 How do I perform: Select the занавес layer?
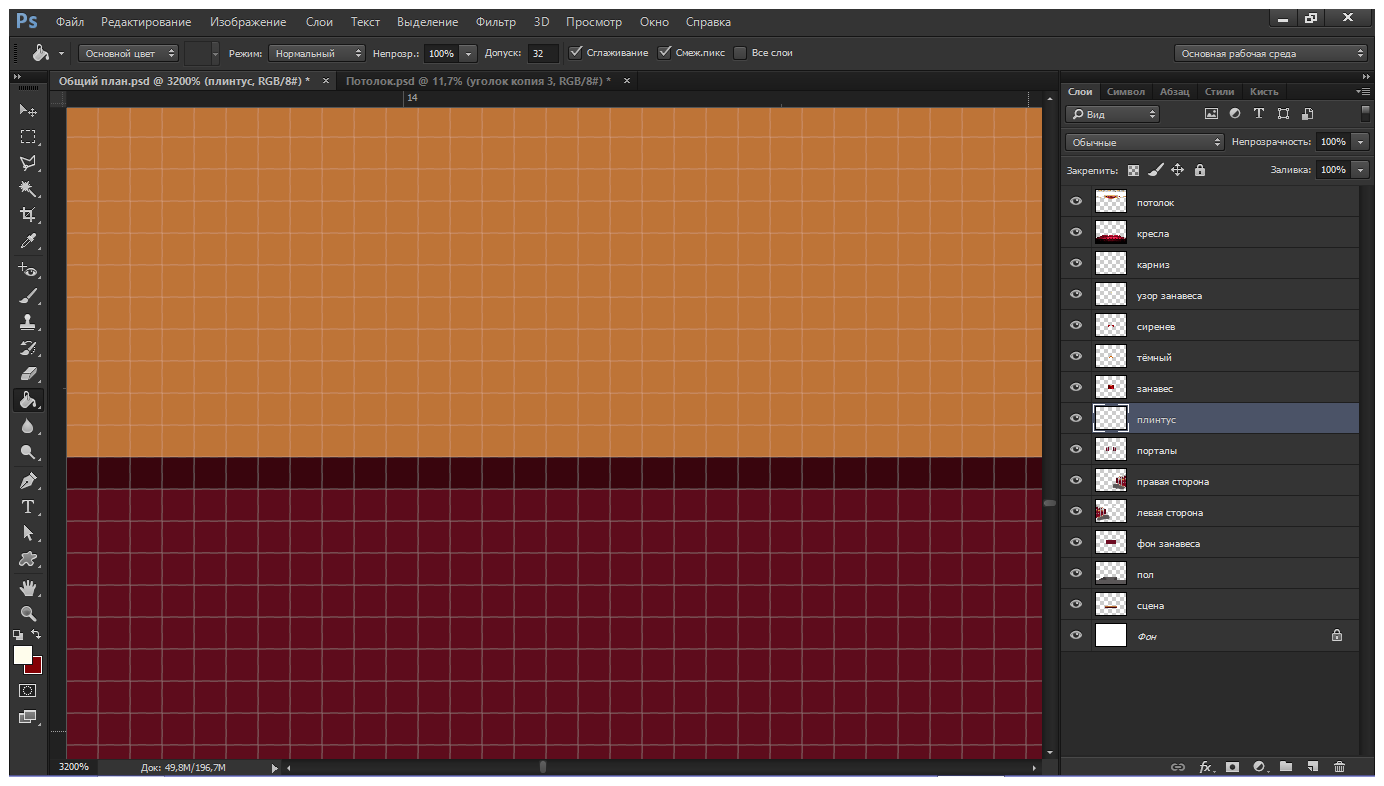(1210, 388)
